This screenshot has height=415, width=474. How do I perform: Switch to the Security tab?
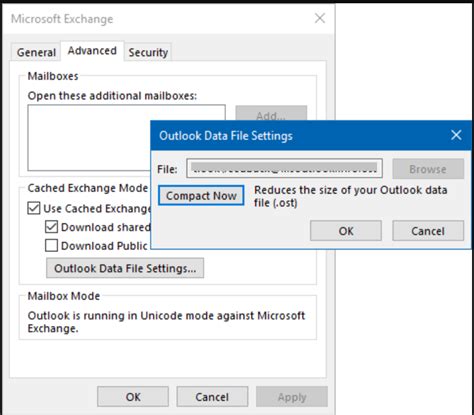click(148, 52)
